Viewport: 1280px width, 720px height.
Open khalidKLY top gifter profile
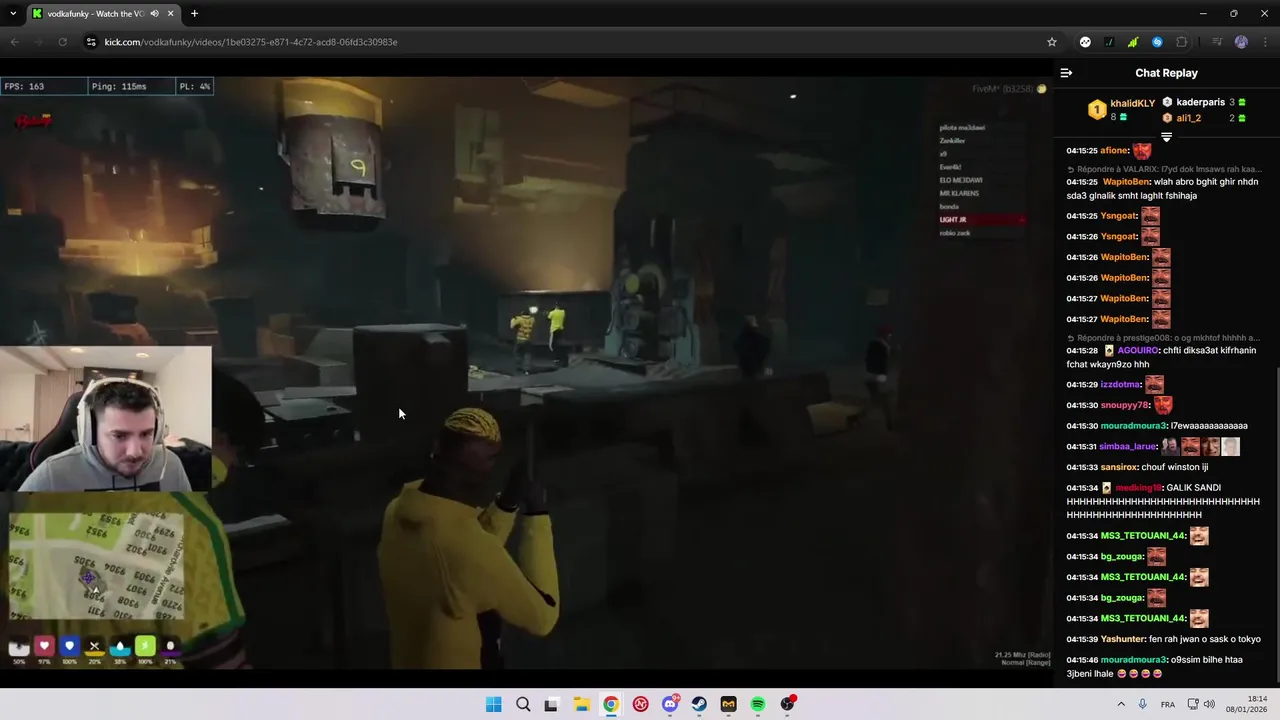1120,109
